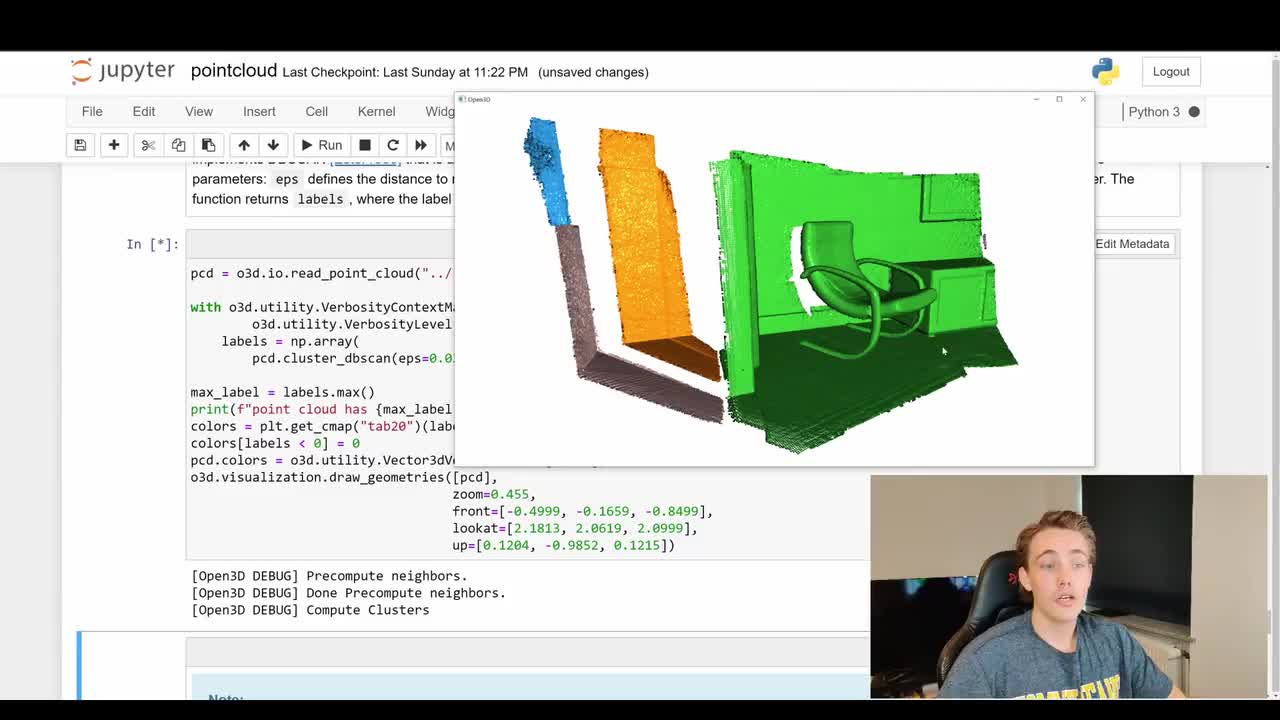Move selected cell down arrow
This screenshot has height=720, width=1280.
273,145
